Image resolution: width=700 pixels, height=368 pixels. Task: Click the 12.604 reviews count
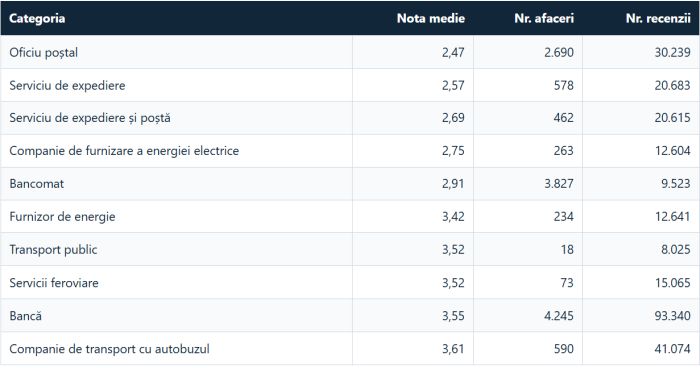point(673,151)
